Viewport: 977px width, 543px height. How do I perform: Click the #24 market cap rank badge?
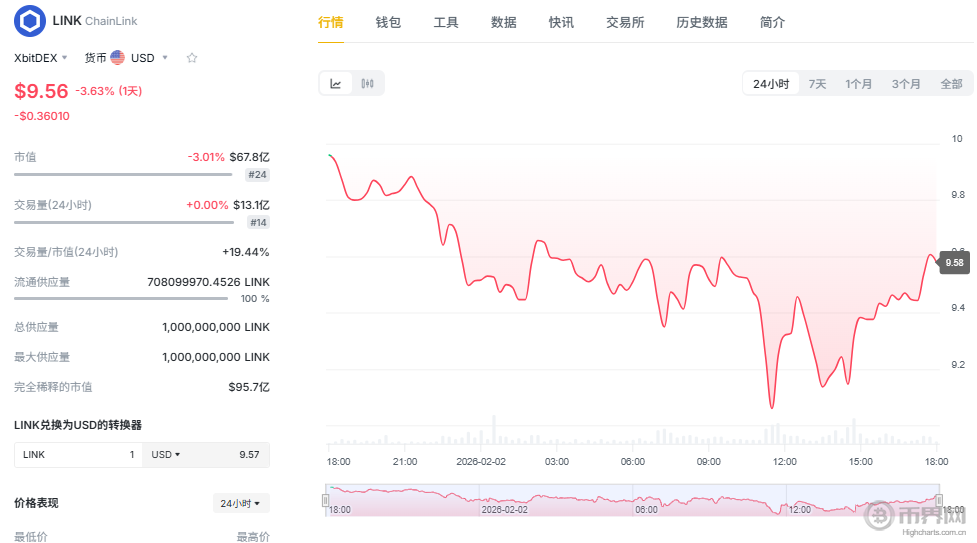click(257, 175)
